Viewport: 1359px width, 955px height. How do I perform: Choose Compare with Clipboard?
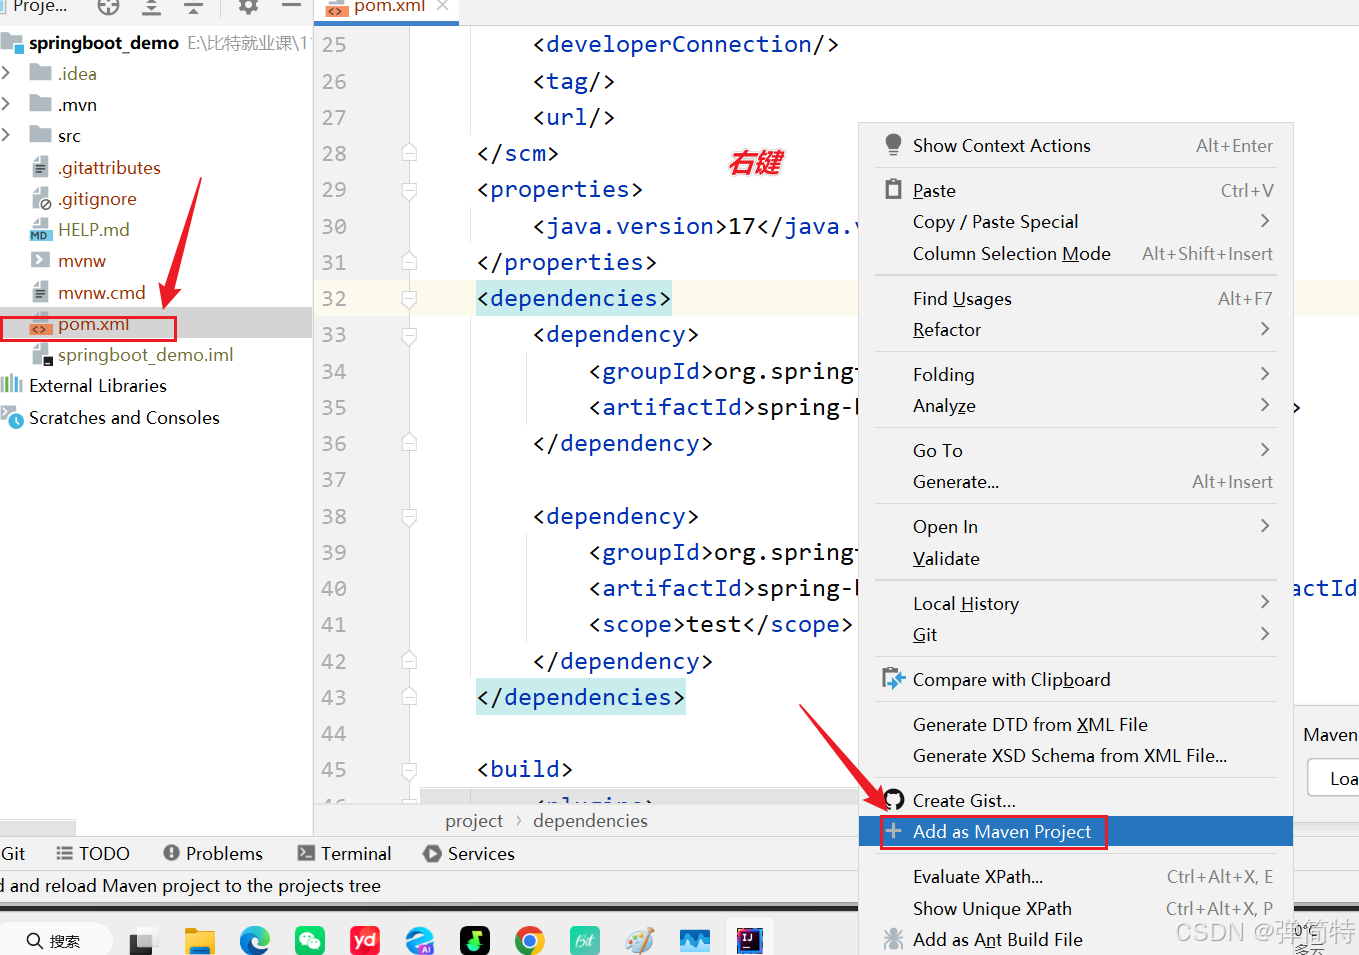click(1076, 679)
